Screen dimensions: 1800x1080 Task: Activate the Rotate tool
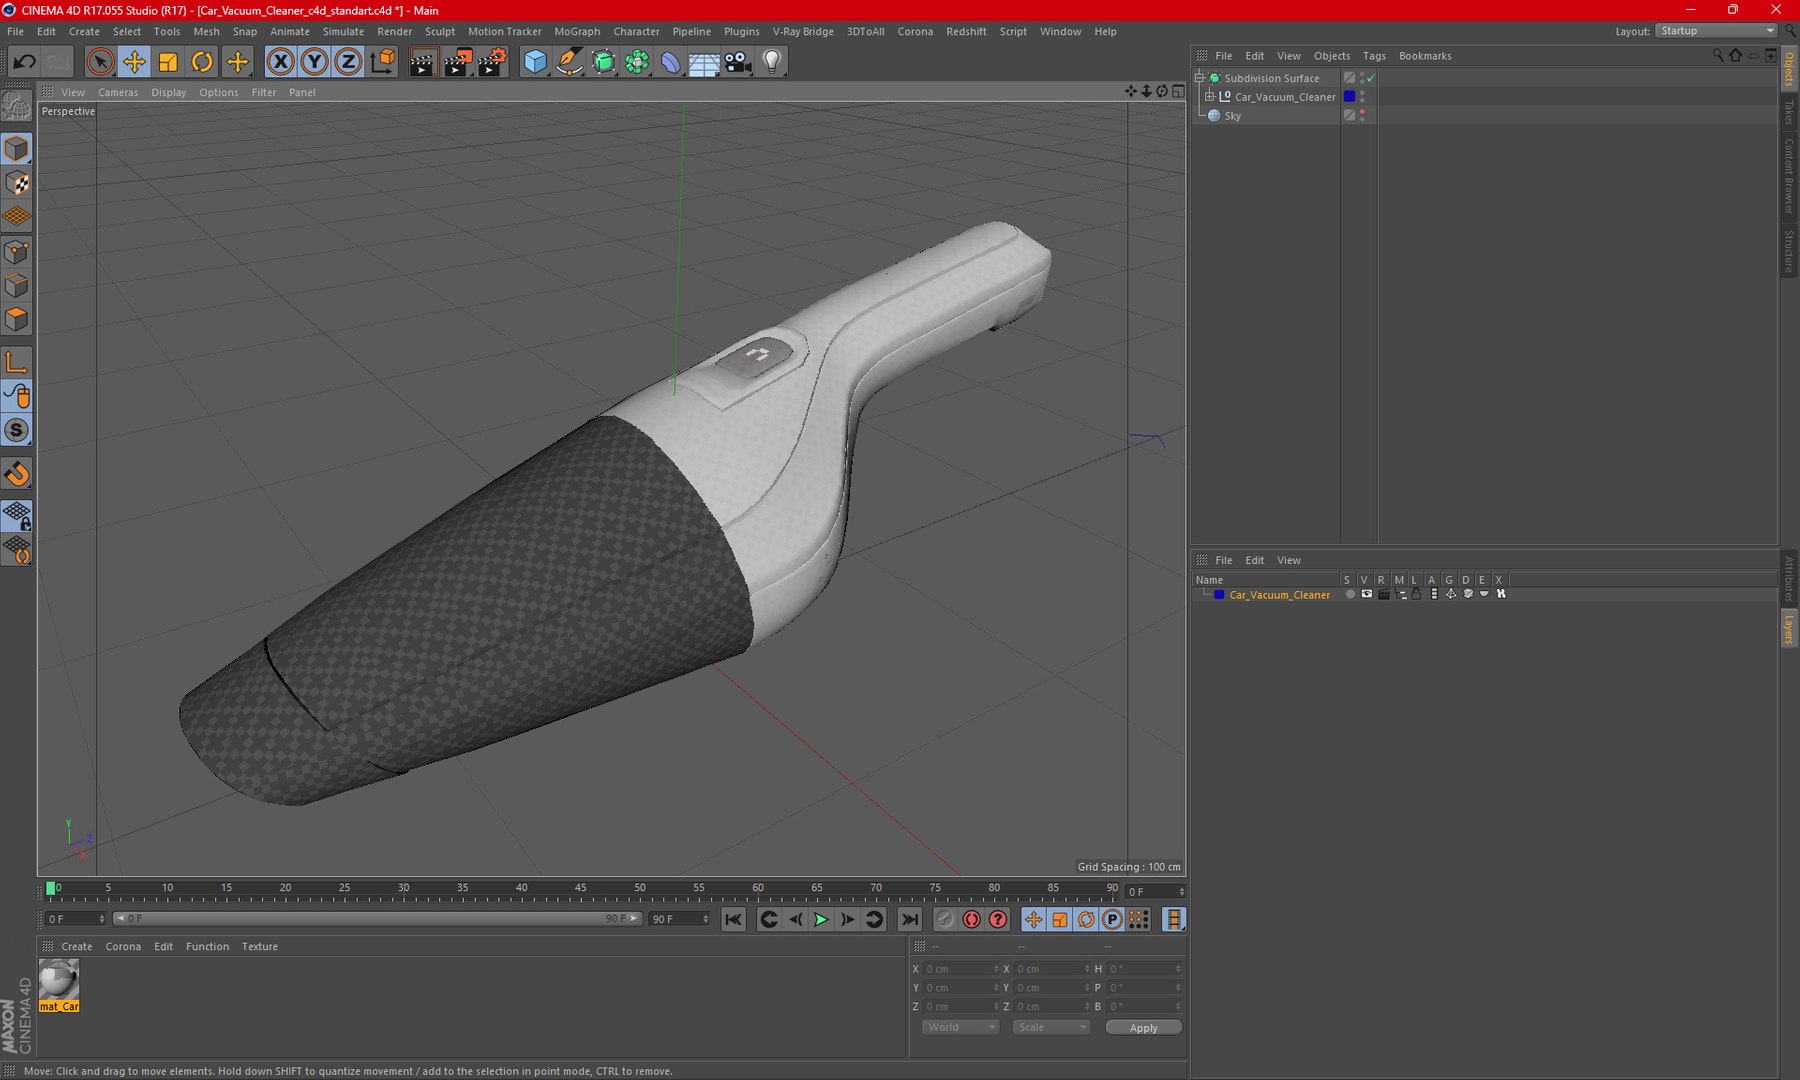[202, 62]
